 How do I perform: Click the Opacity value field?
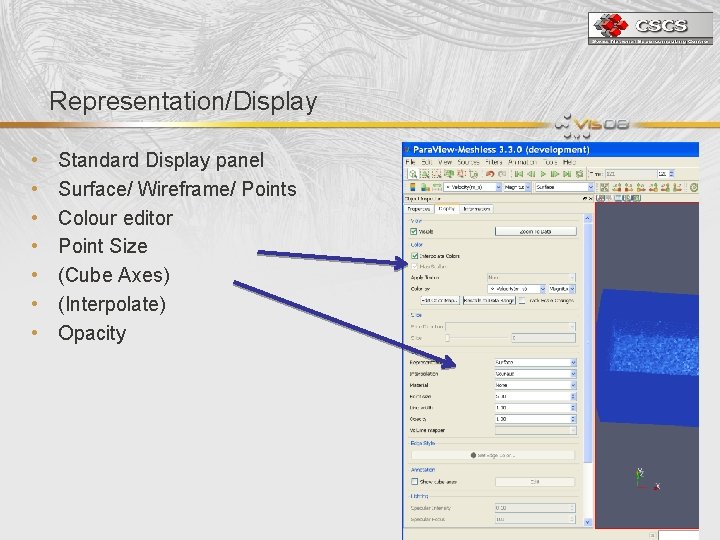coord(532,419)
